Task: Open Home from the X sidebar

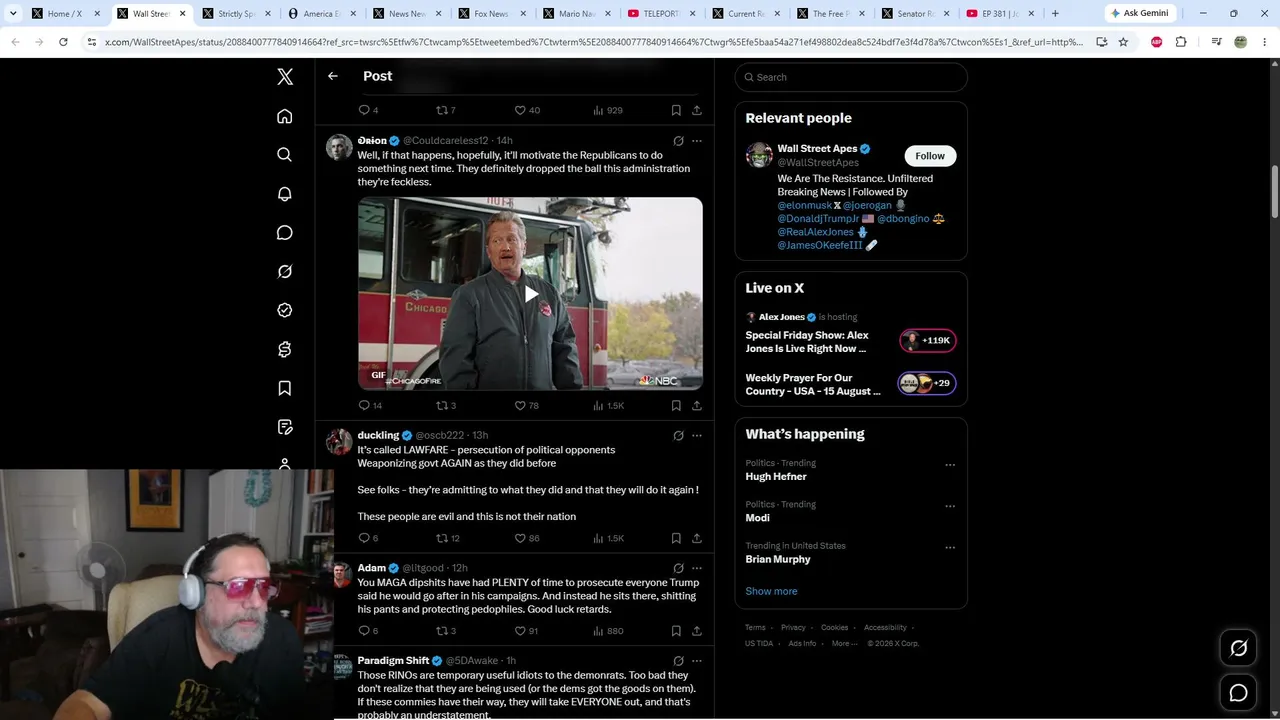Action: coord(285,116)
